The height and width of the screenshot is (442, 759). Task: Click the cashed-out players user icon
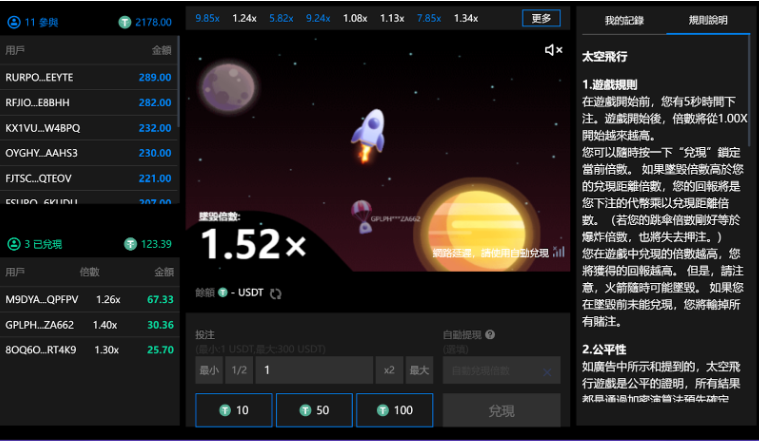coord(14,243)
